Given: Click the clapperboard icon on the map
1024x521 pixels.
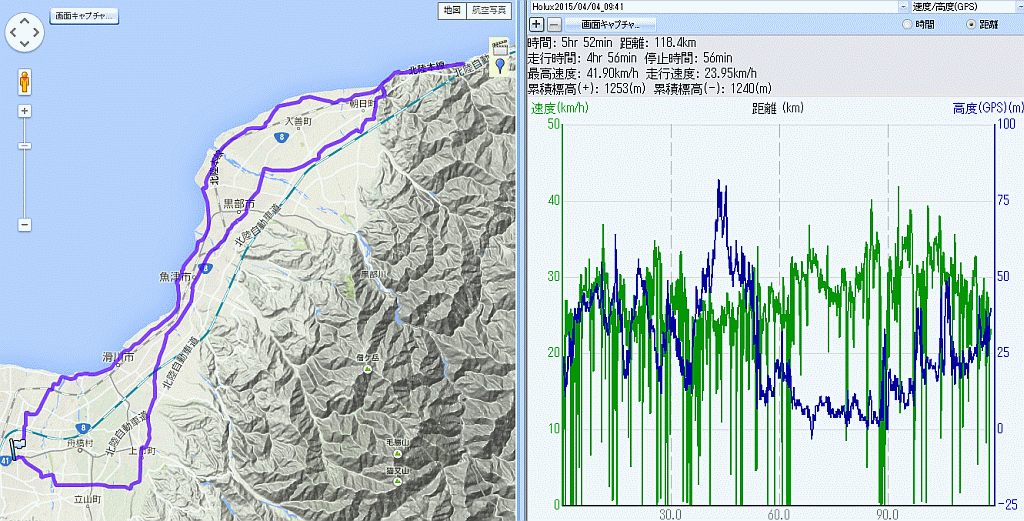Looking at the screenshot, I should [499, 47].
